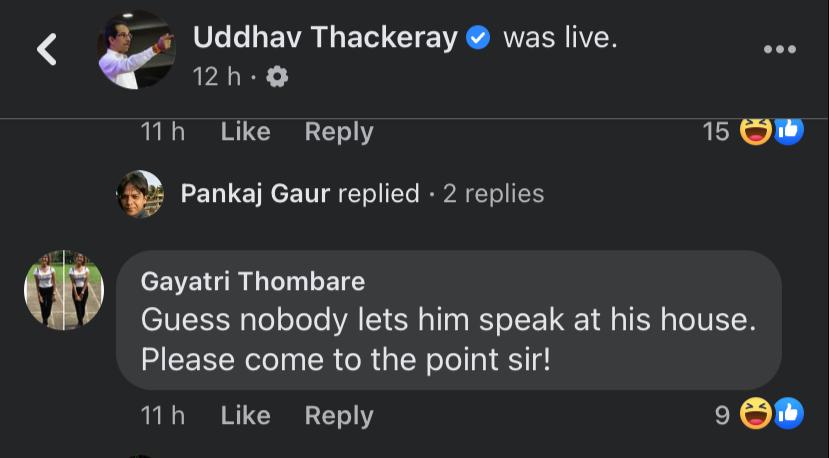Tap the 11 h timestamp on Gayatri's comment
829x458 pixels.
(163, 415)
